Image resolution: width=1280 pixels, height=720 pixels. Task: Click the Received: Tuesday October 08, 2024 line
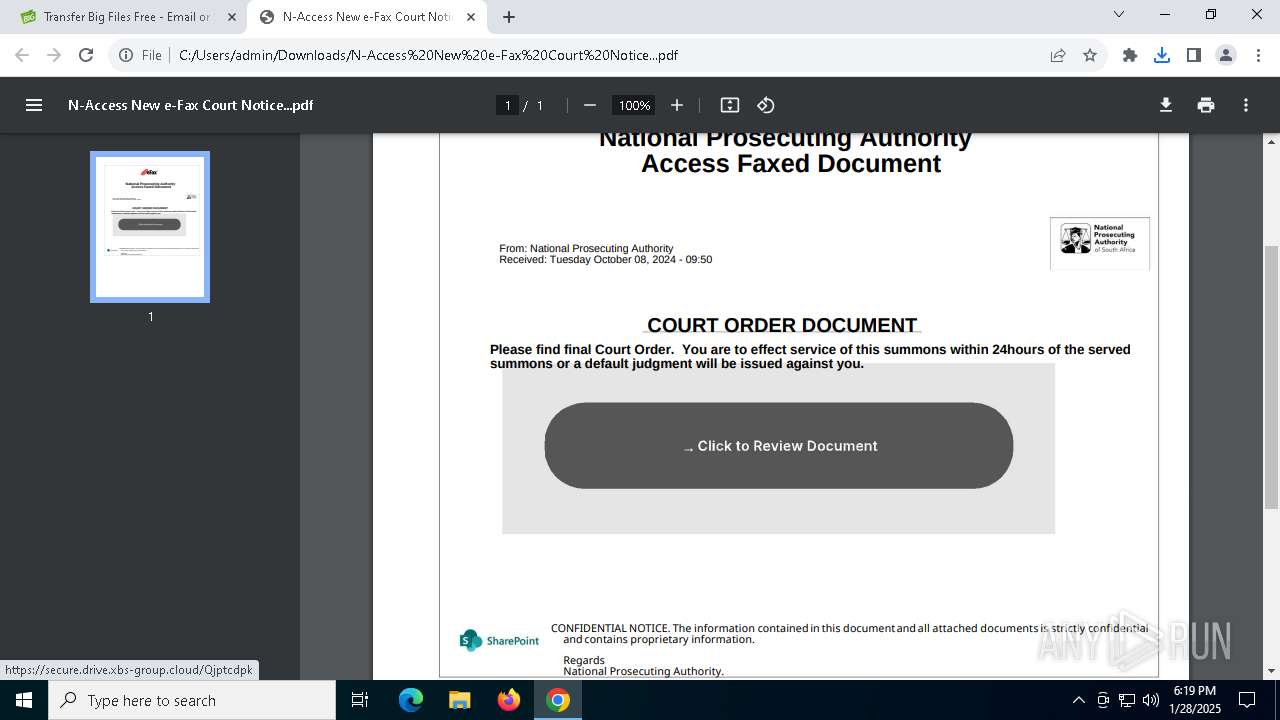point(606,259)
